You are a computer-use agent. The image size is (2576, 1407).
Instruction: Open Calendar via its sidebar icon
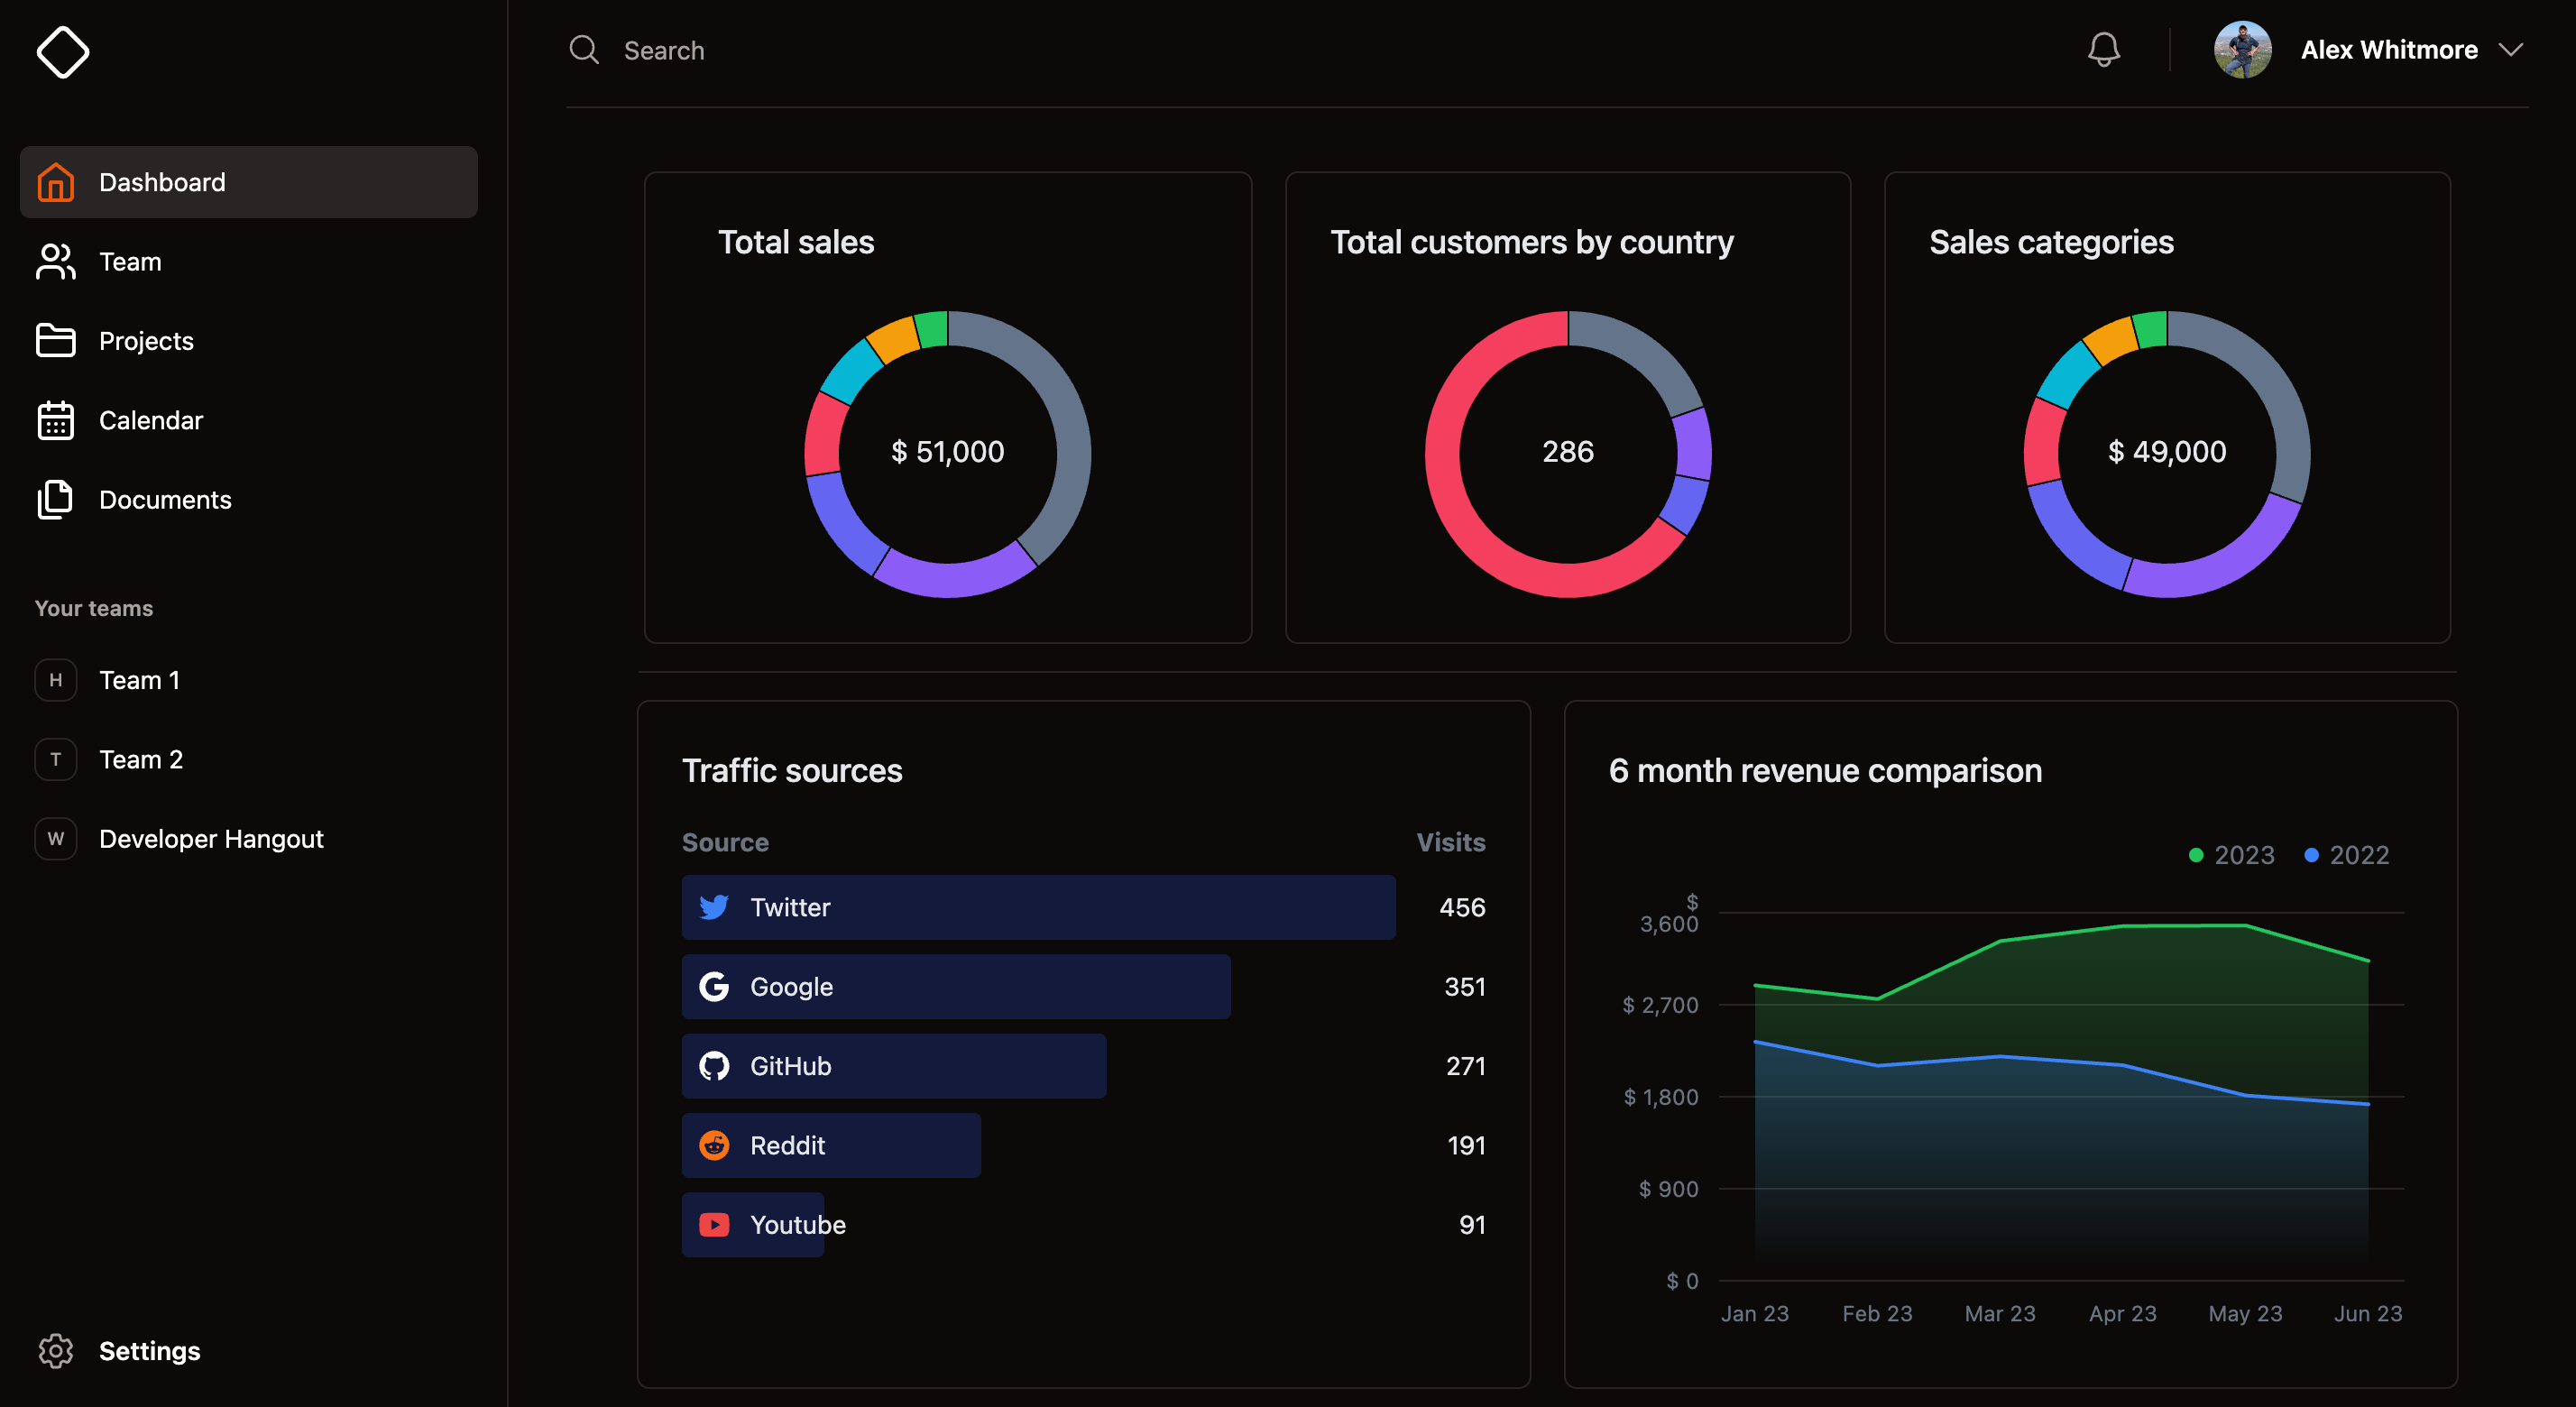[x=55, y=420]
